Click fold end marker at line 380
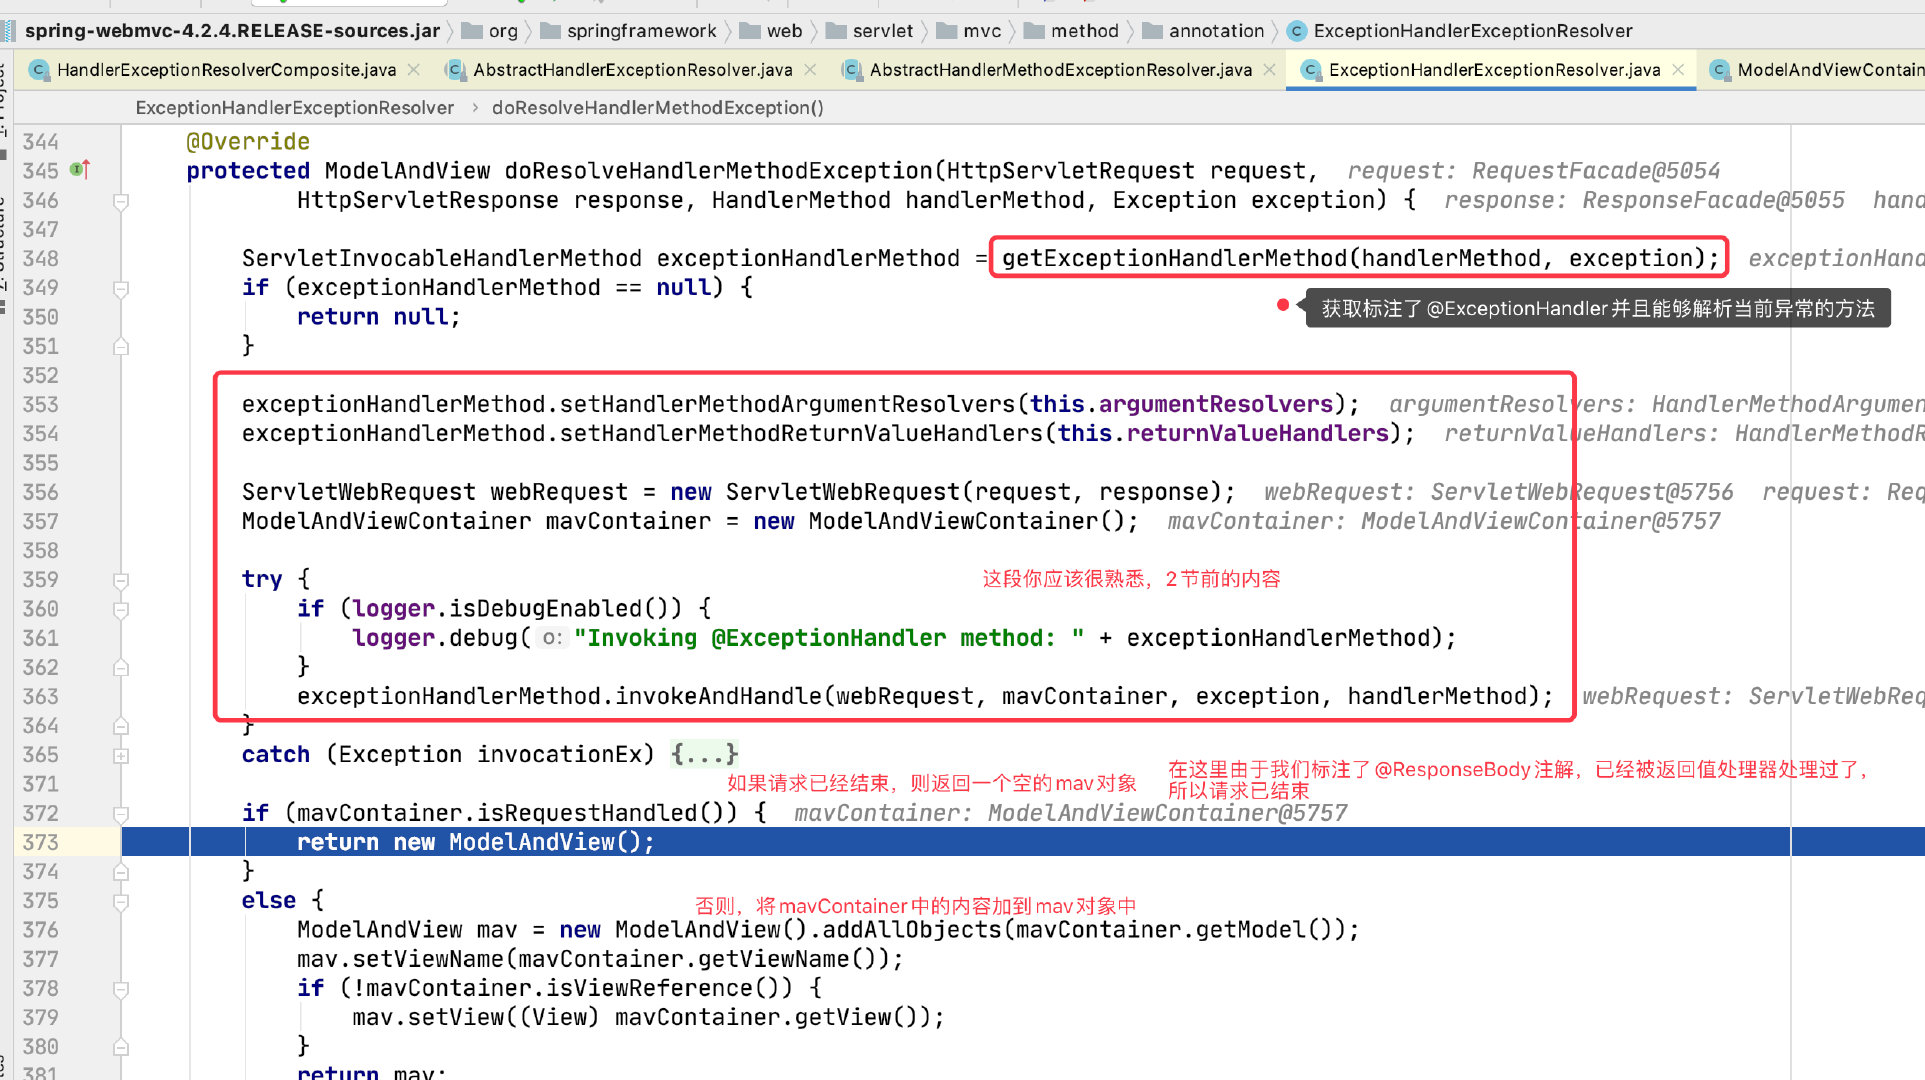The width and height of the screenshot is (1925, 1080). click(121, 1047)
